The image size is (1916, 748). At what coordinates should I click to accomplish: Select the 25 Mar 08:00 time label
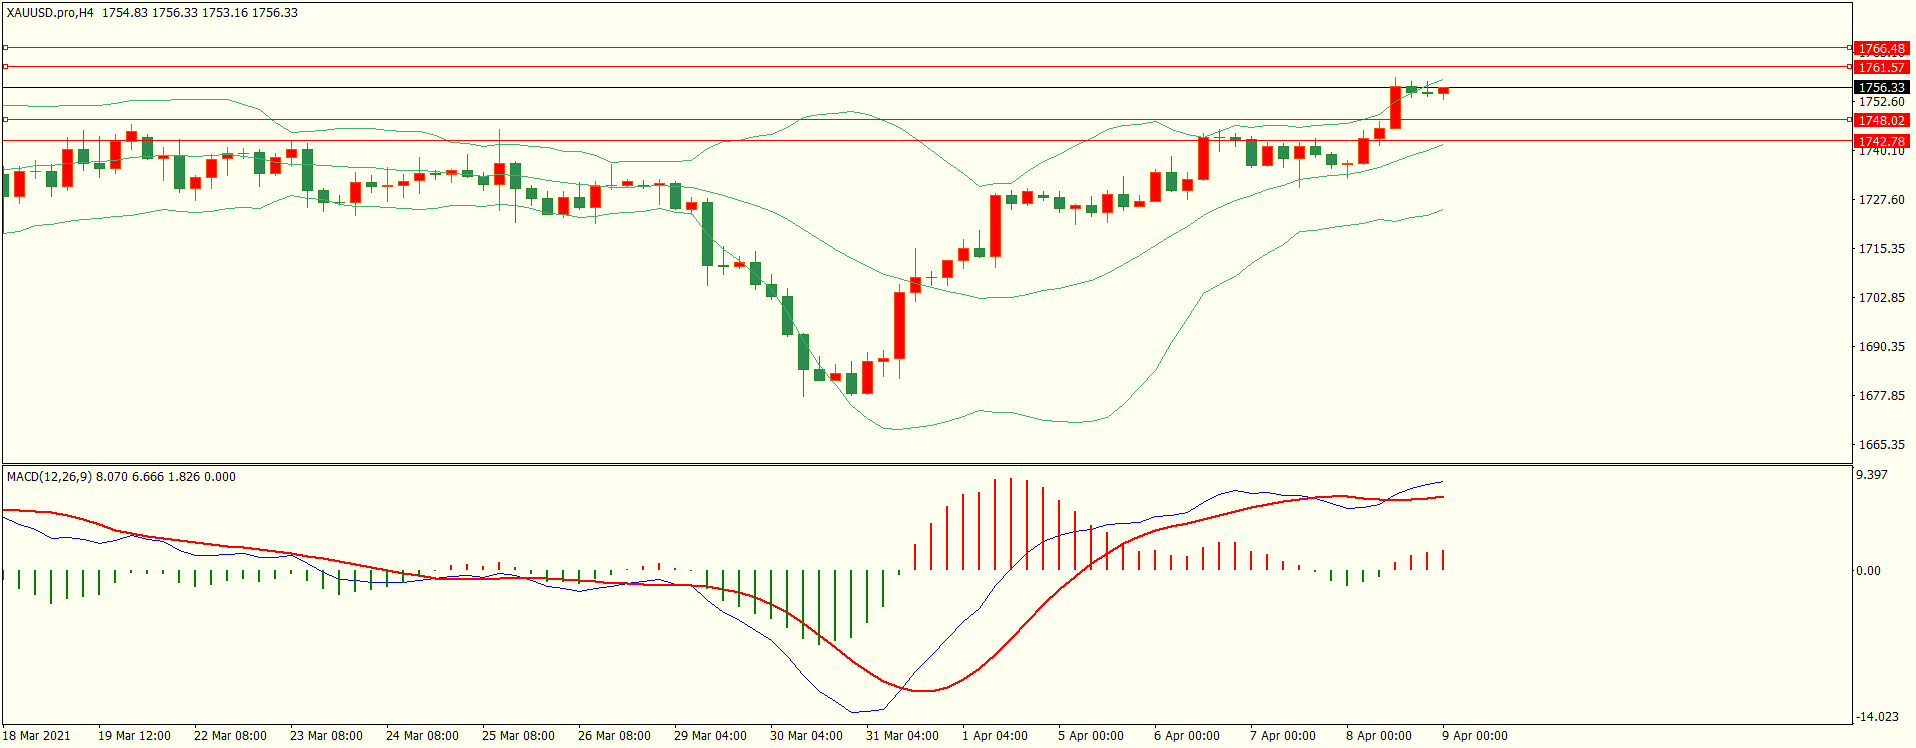518,736
